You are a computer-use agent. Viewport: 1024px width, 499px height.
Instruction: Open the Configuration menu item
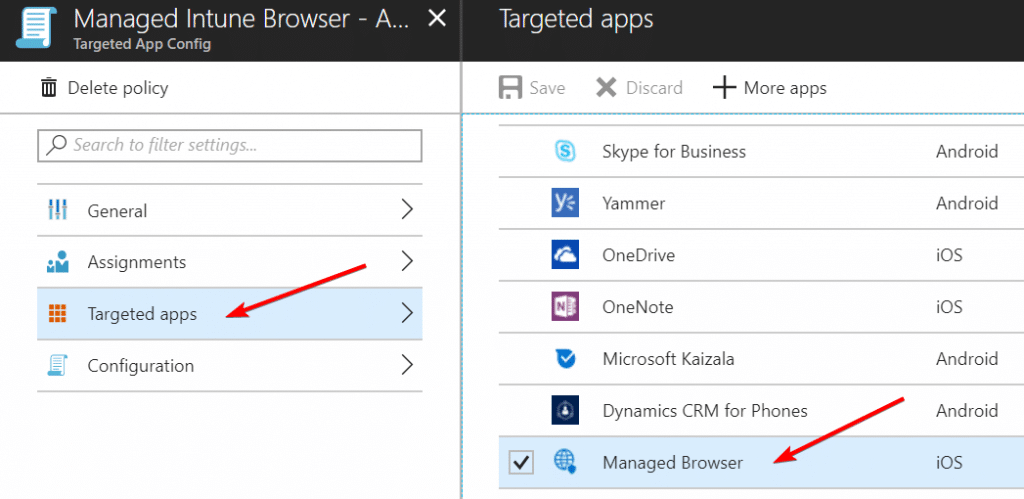140,366
